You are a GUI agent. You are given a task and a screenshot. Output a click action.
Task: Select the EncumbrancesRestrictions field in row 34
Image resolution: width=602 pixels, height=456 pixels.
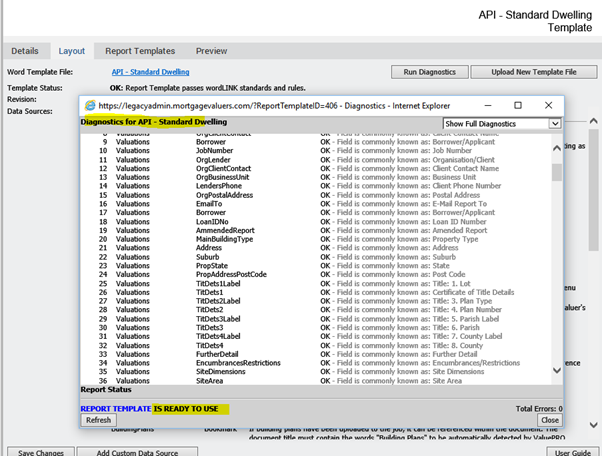[x=238, y=363]
